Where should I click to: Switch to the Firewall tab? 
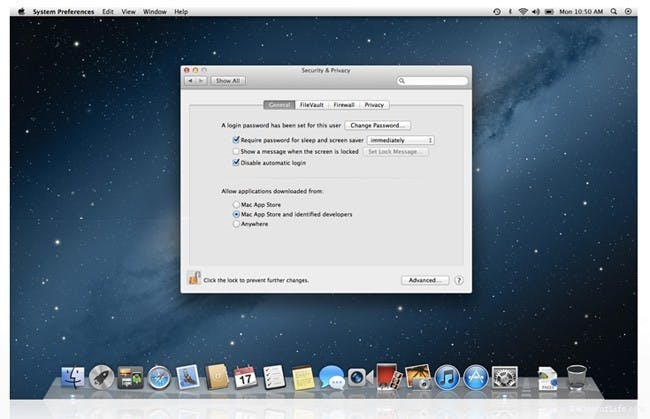pos(344,105)
